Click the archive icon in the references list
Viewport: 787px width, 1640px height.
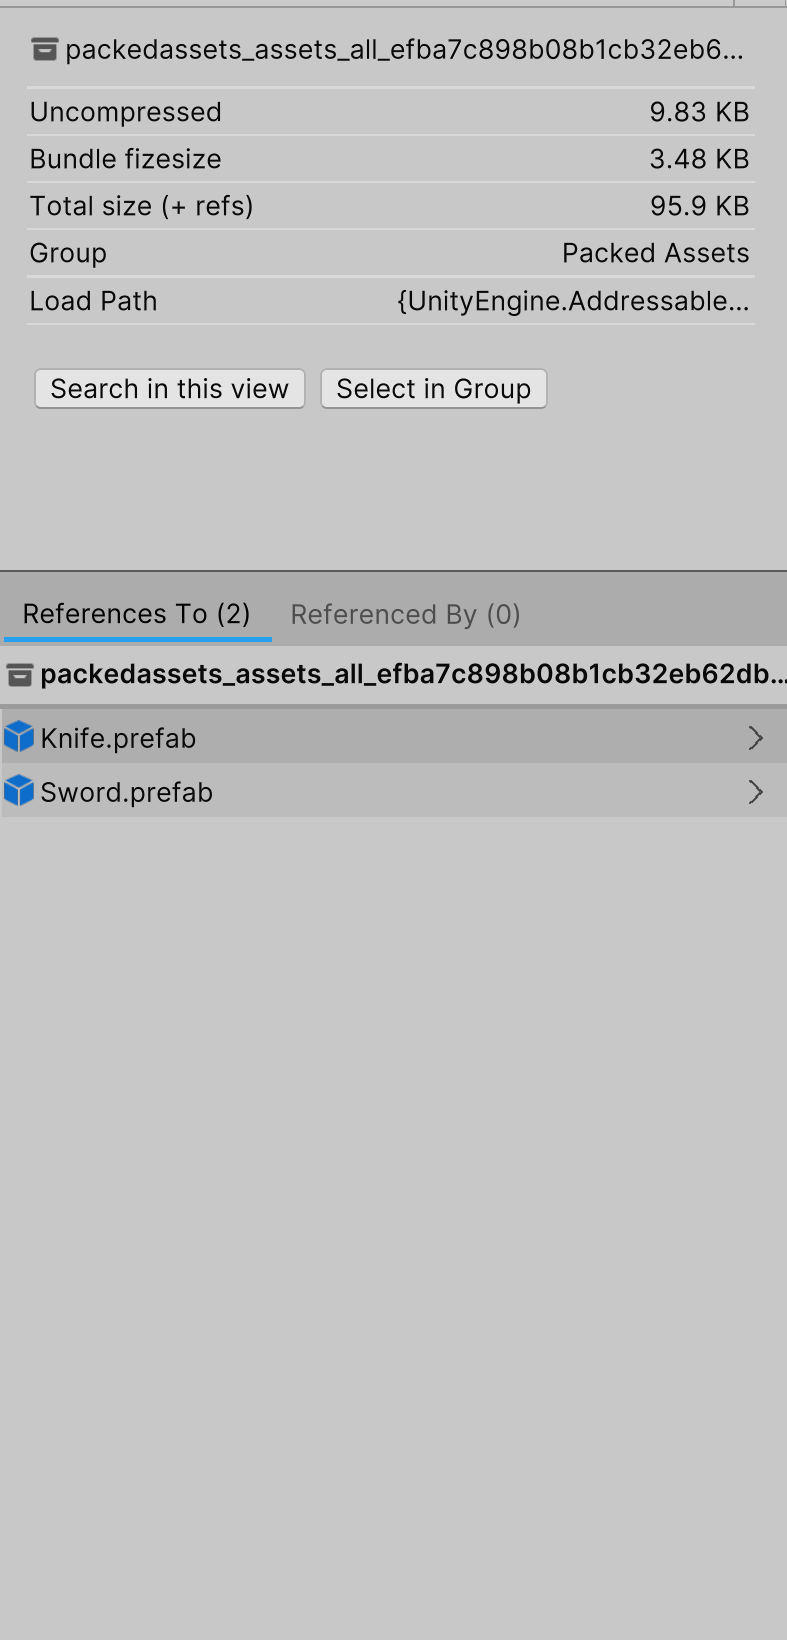[19, 676]
